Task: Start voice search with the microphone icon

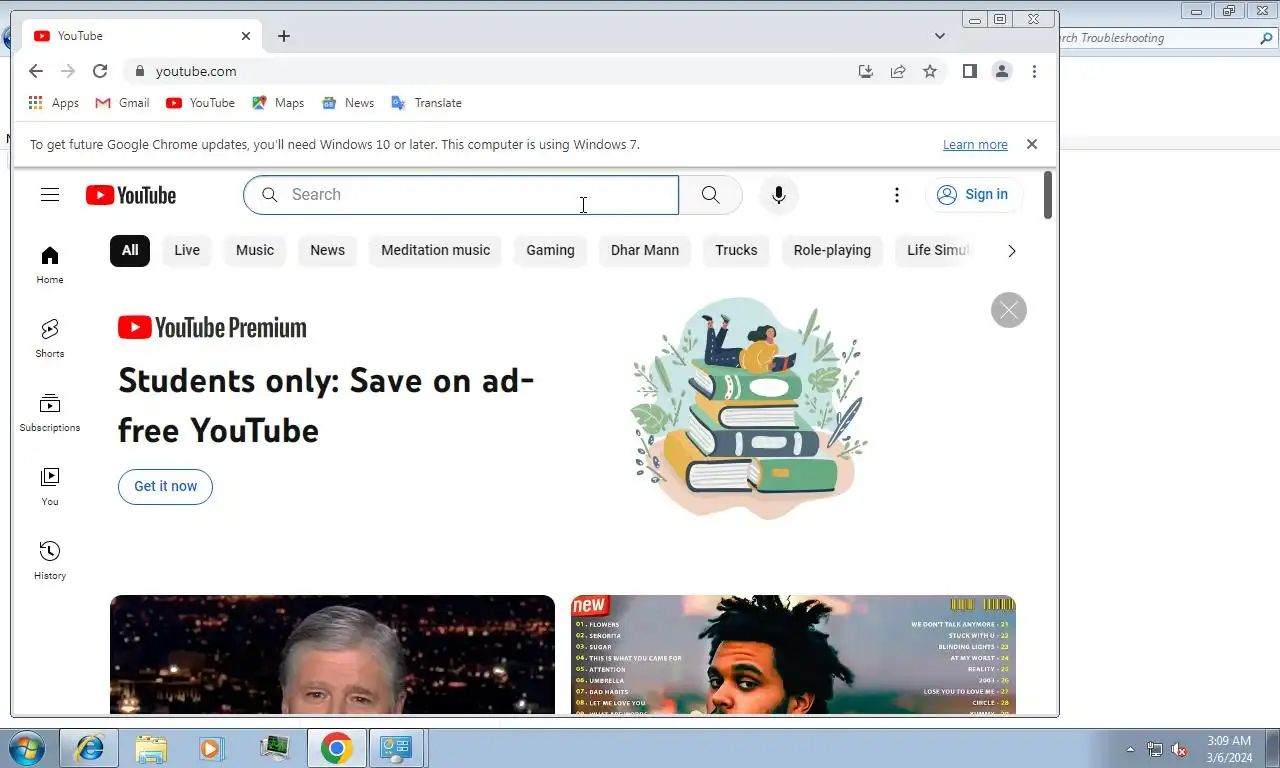Action: pos(779,195)
